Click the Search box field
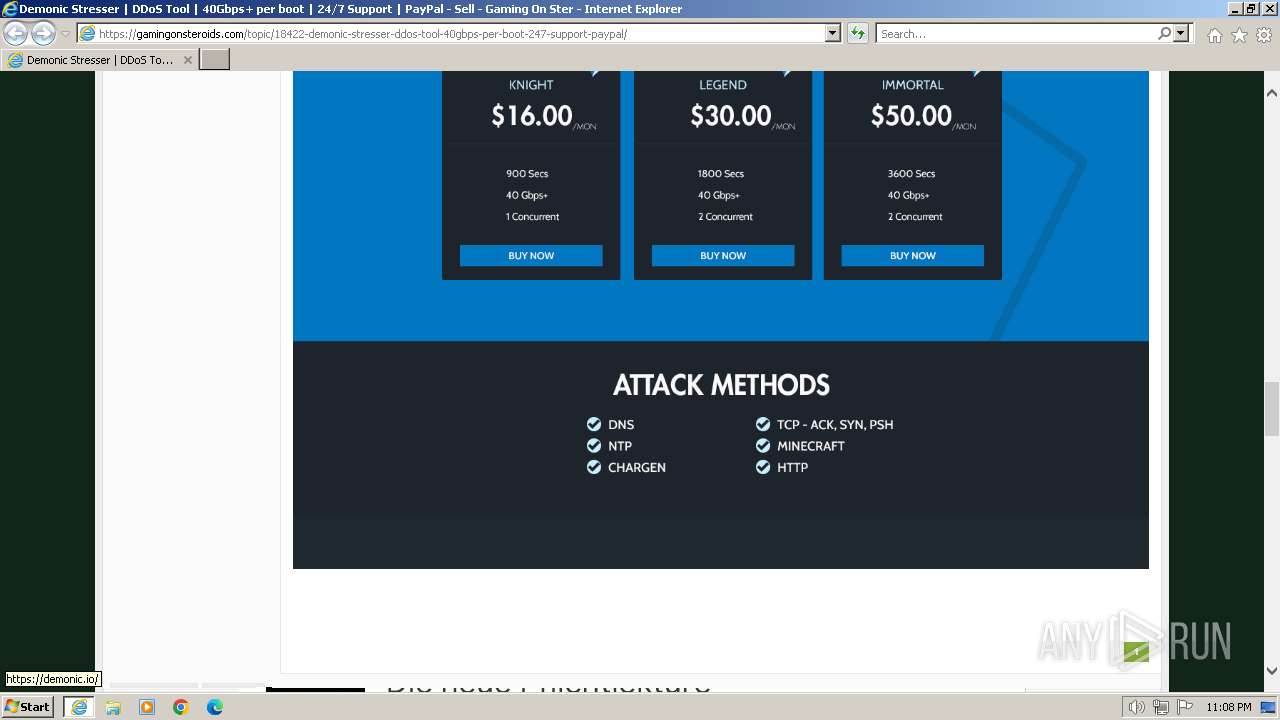This screenshot has width=1280, height=720. click(1016, 33)
